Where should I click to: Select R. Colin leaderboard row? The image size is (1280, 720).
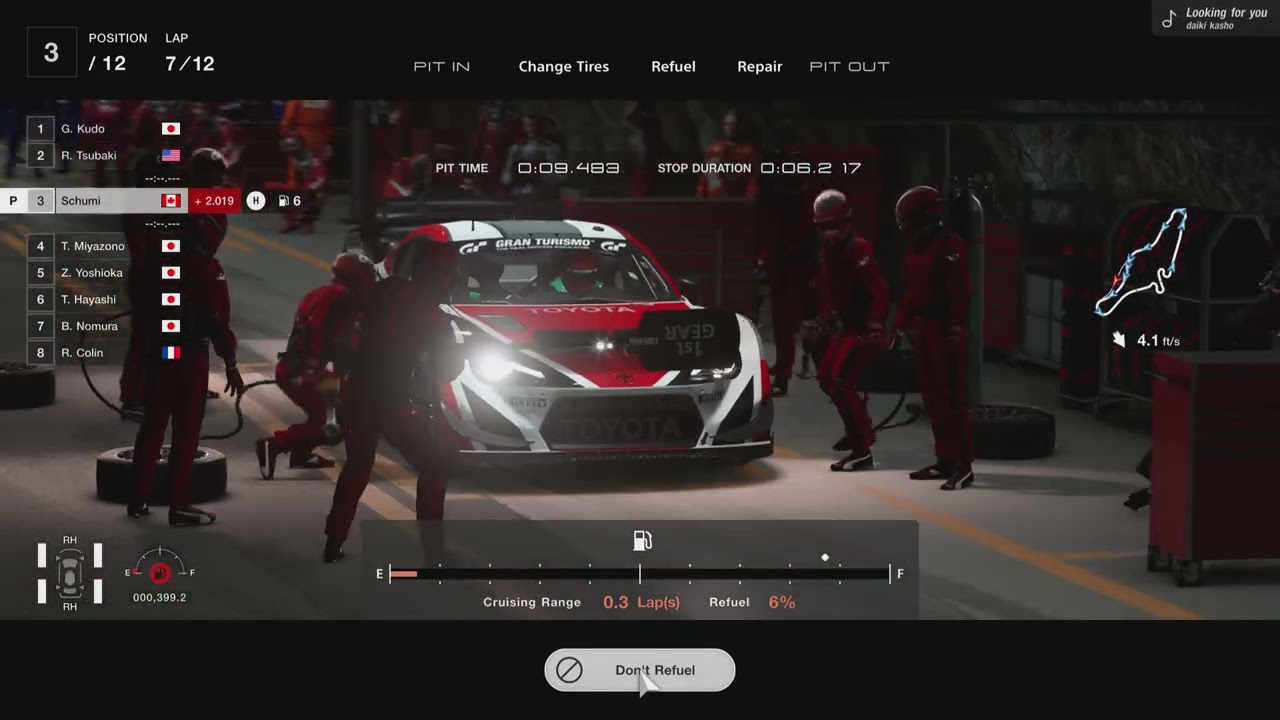(108, 352)
